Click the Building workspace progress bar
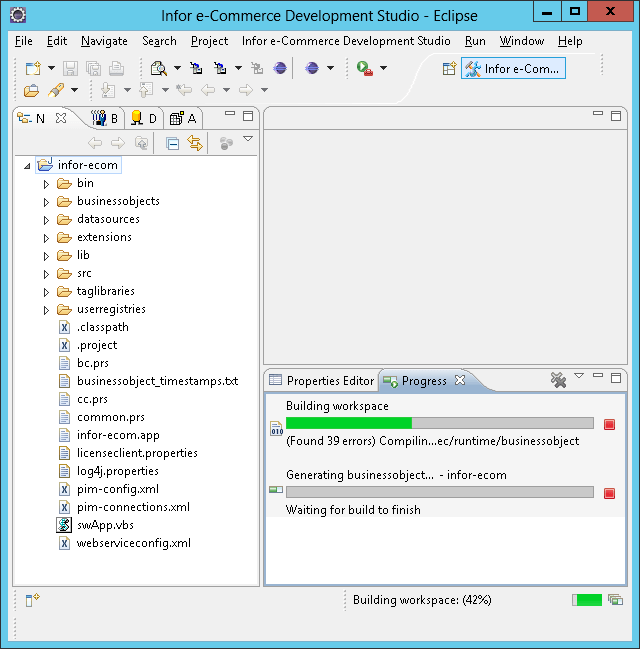Screen dimensions: 640x649 tap(439, 424)
